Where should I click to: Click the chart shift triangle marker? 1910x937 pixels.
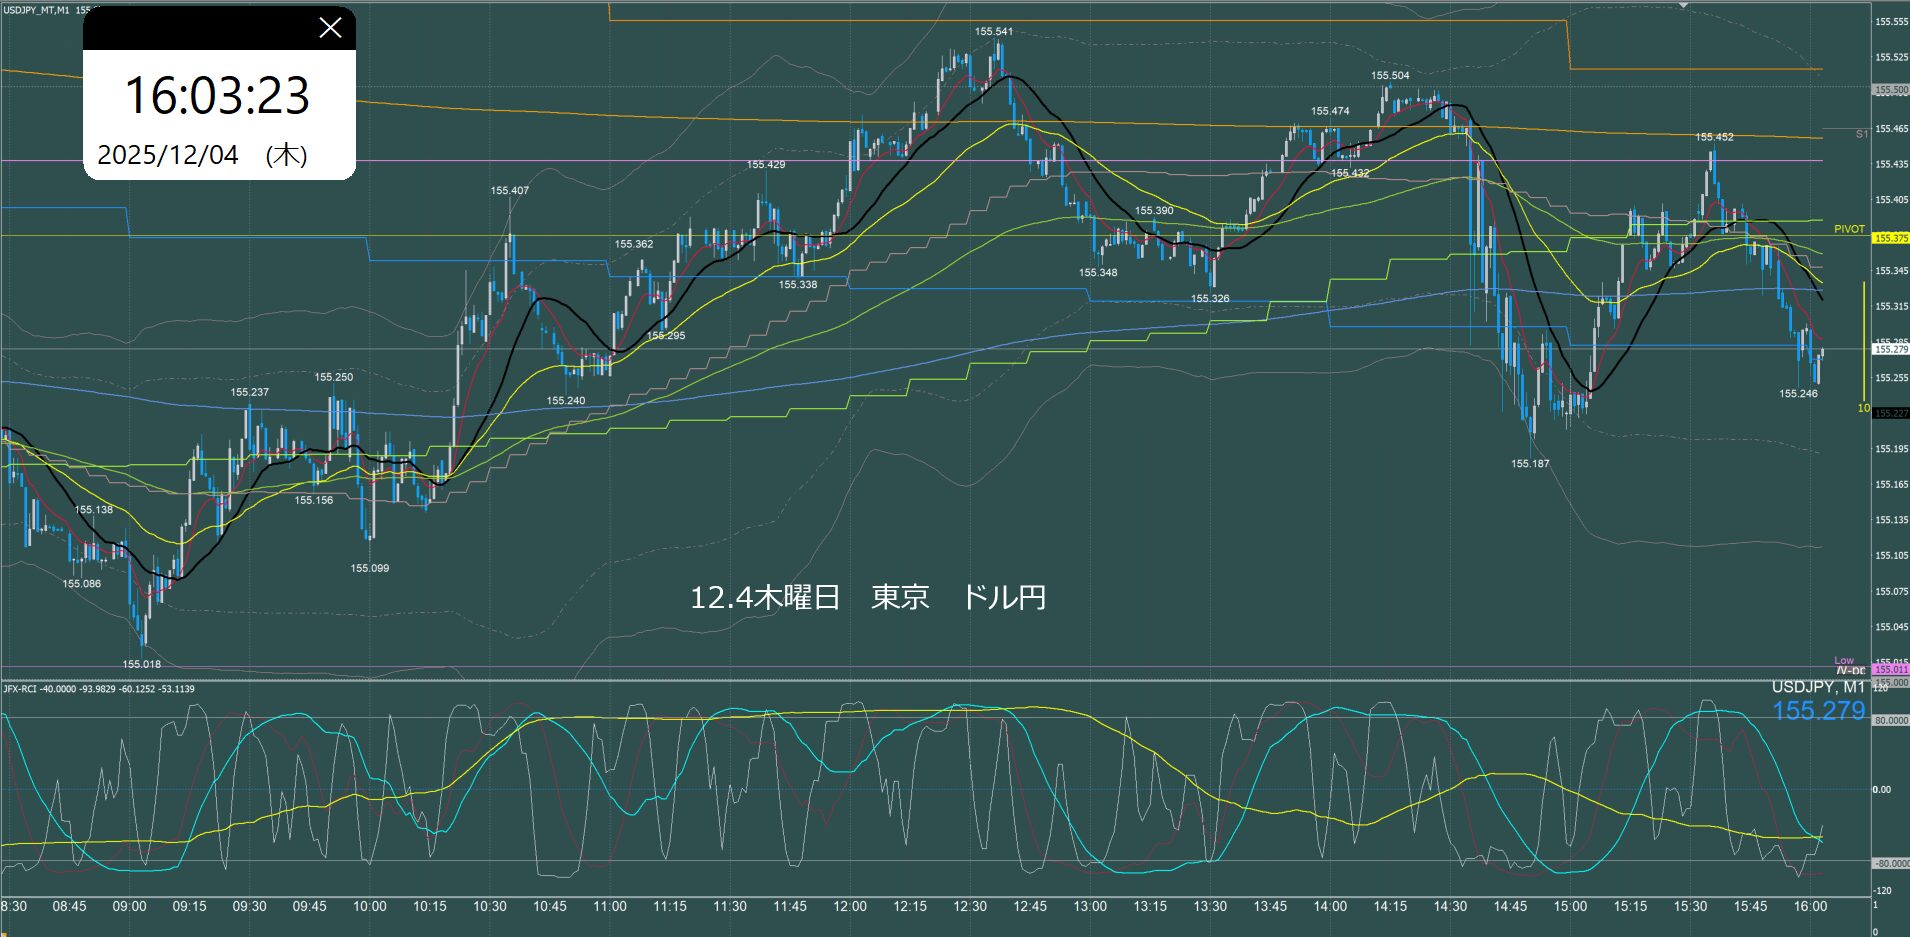[1683, 5]
